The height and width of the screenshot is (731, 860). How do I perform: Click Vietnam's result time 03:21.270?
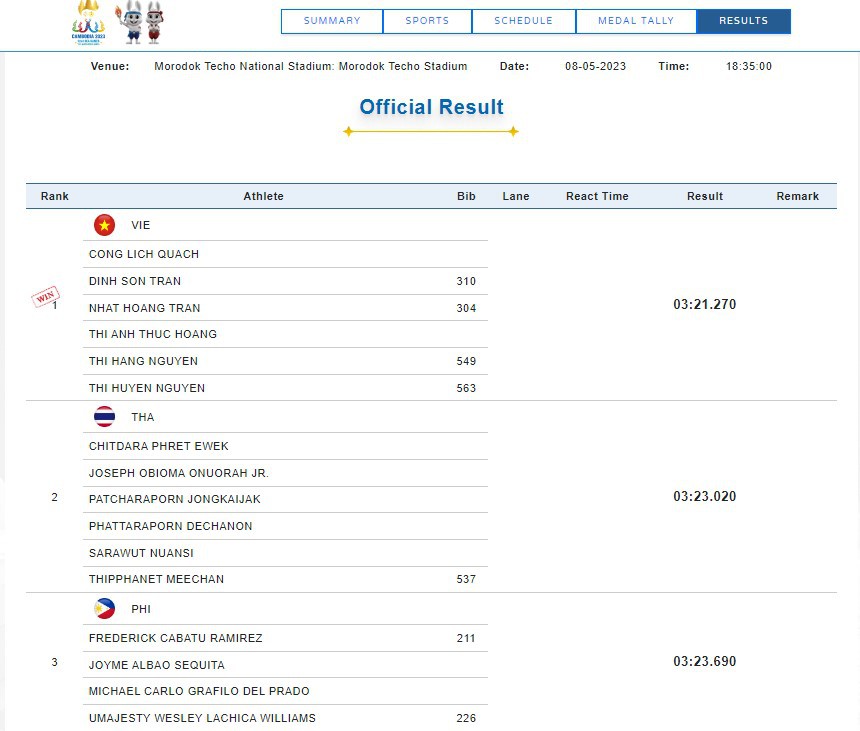pyautogui.click(x=704, y=304)
